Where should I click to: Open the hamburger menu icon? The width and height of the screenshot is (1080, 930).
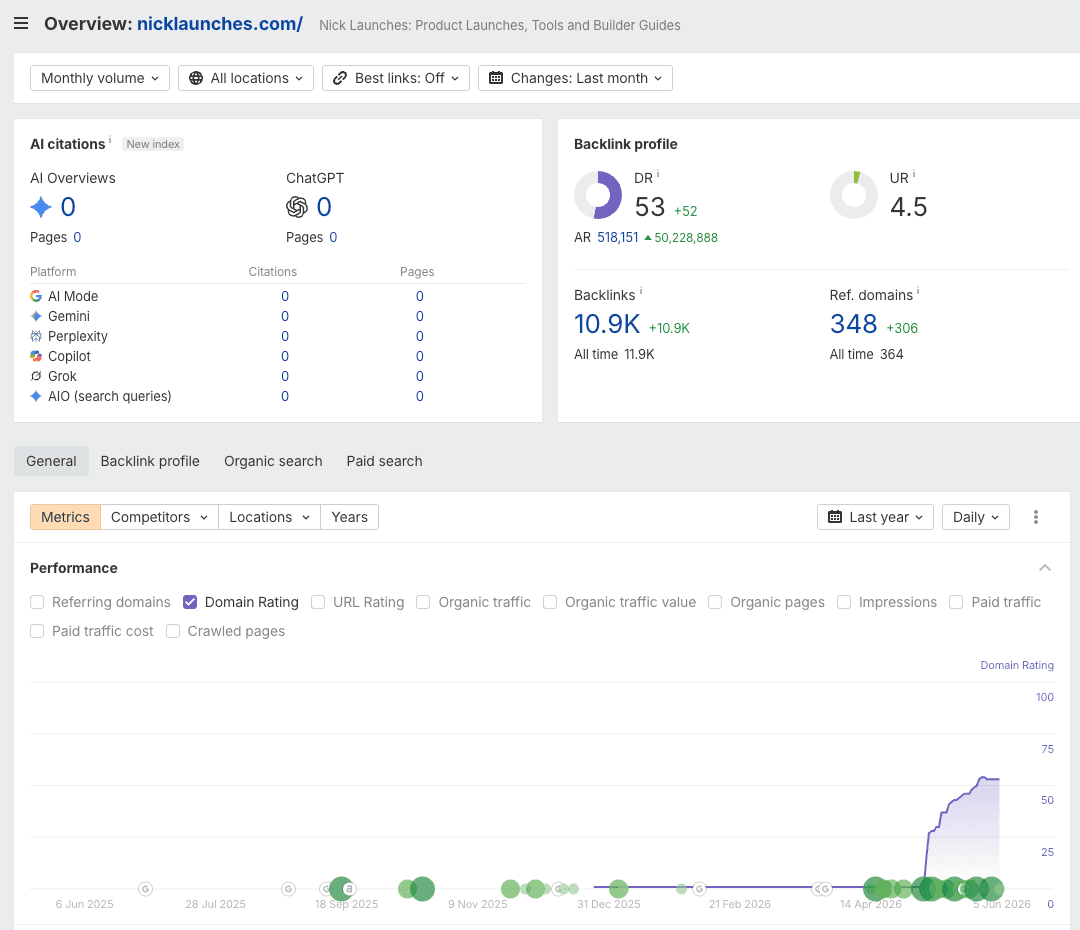(21, 23)
